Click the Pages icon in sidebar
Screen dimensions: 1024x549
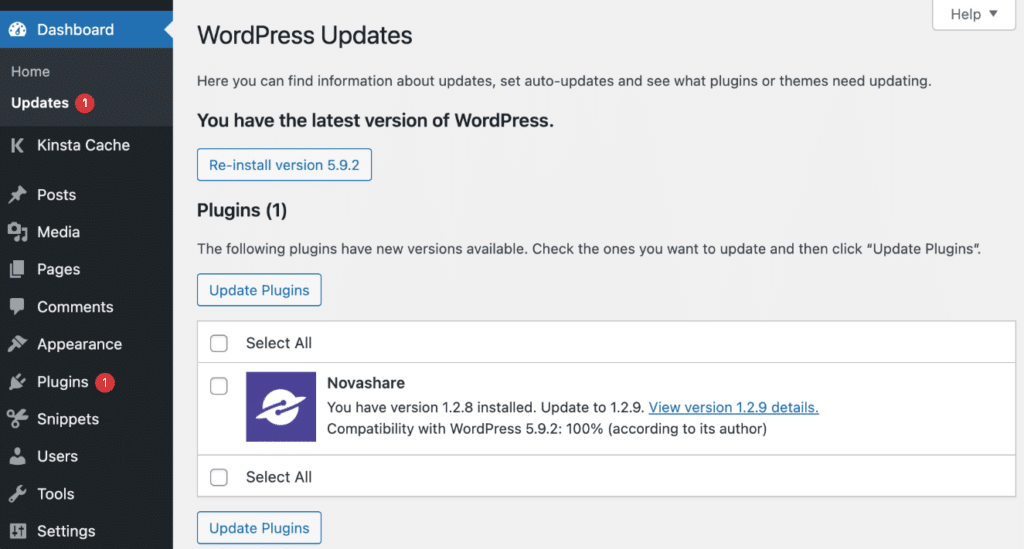click(x=18, y=269)
